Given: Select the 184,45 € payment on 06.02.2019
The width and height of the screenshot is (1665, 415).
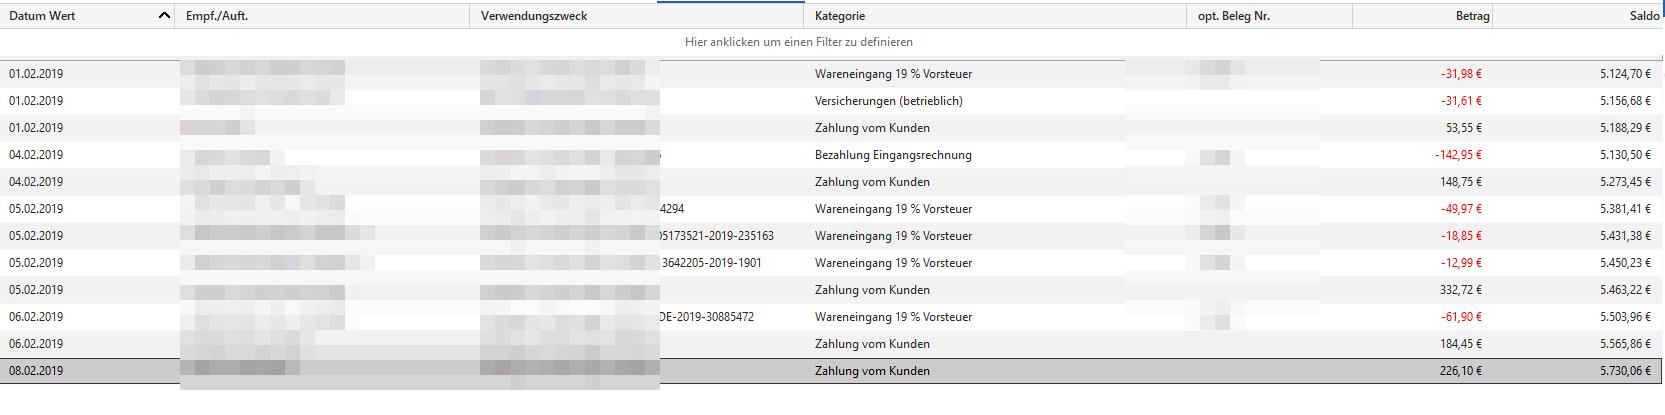Looking at the screenshot, I should (831, 344).
